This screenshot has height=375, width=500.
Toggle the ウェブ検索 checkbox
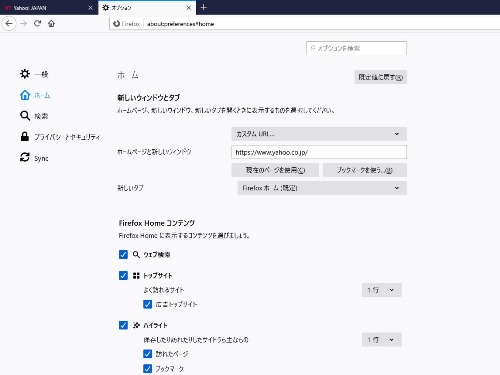(x=123, y=255)
